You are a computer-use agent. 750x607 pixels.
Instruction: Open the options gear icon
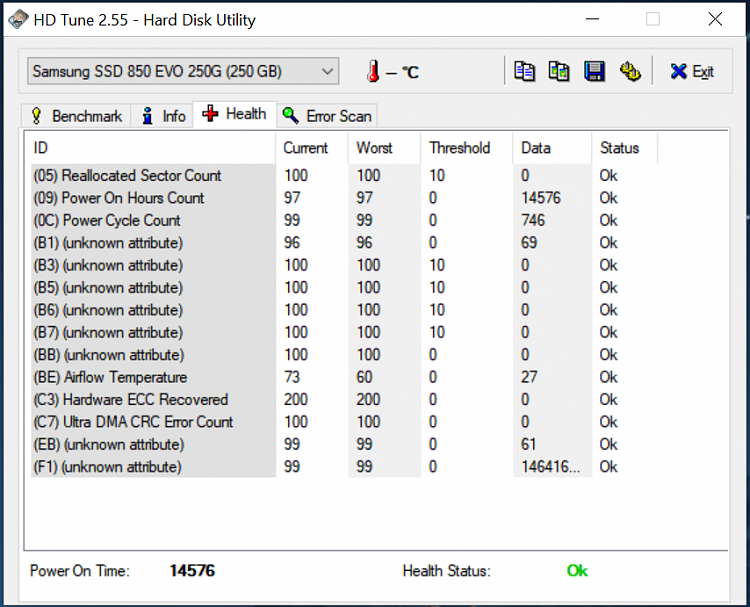pyautogui.click(x=630, y=72)
